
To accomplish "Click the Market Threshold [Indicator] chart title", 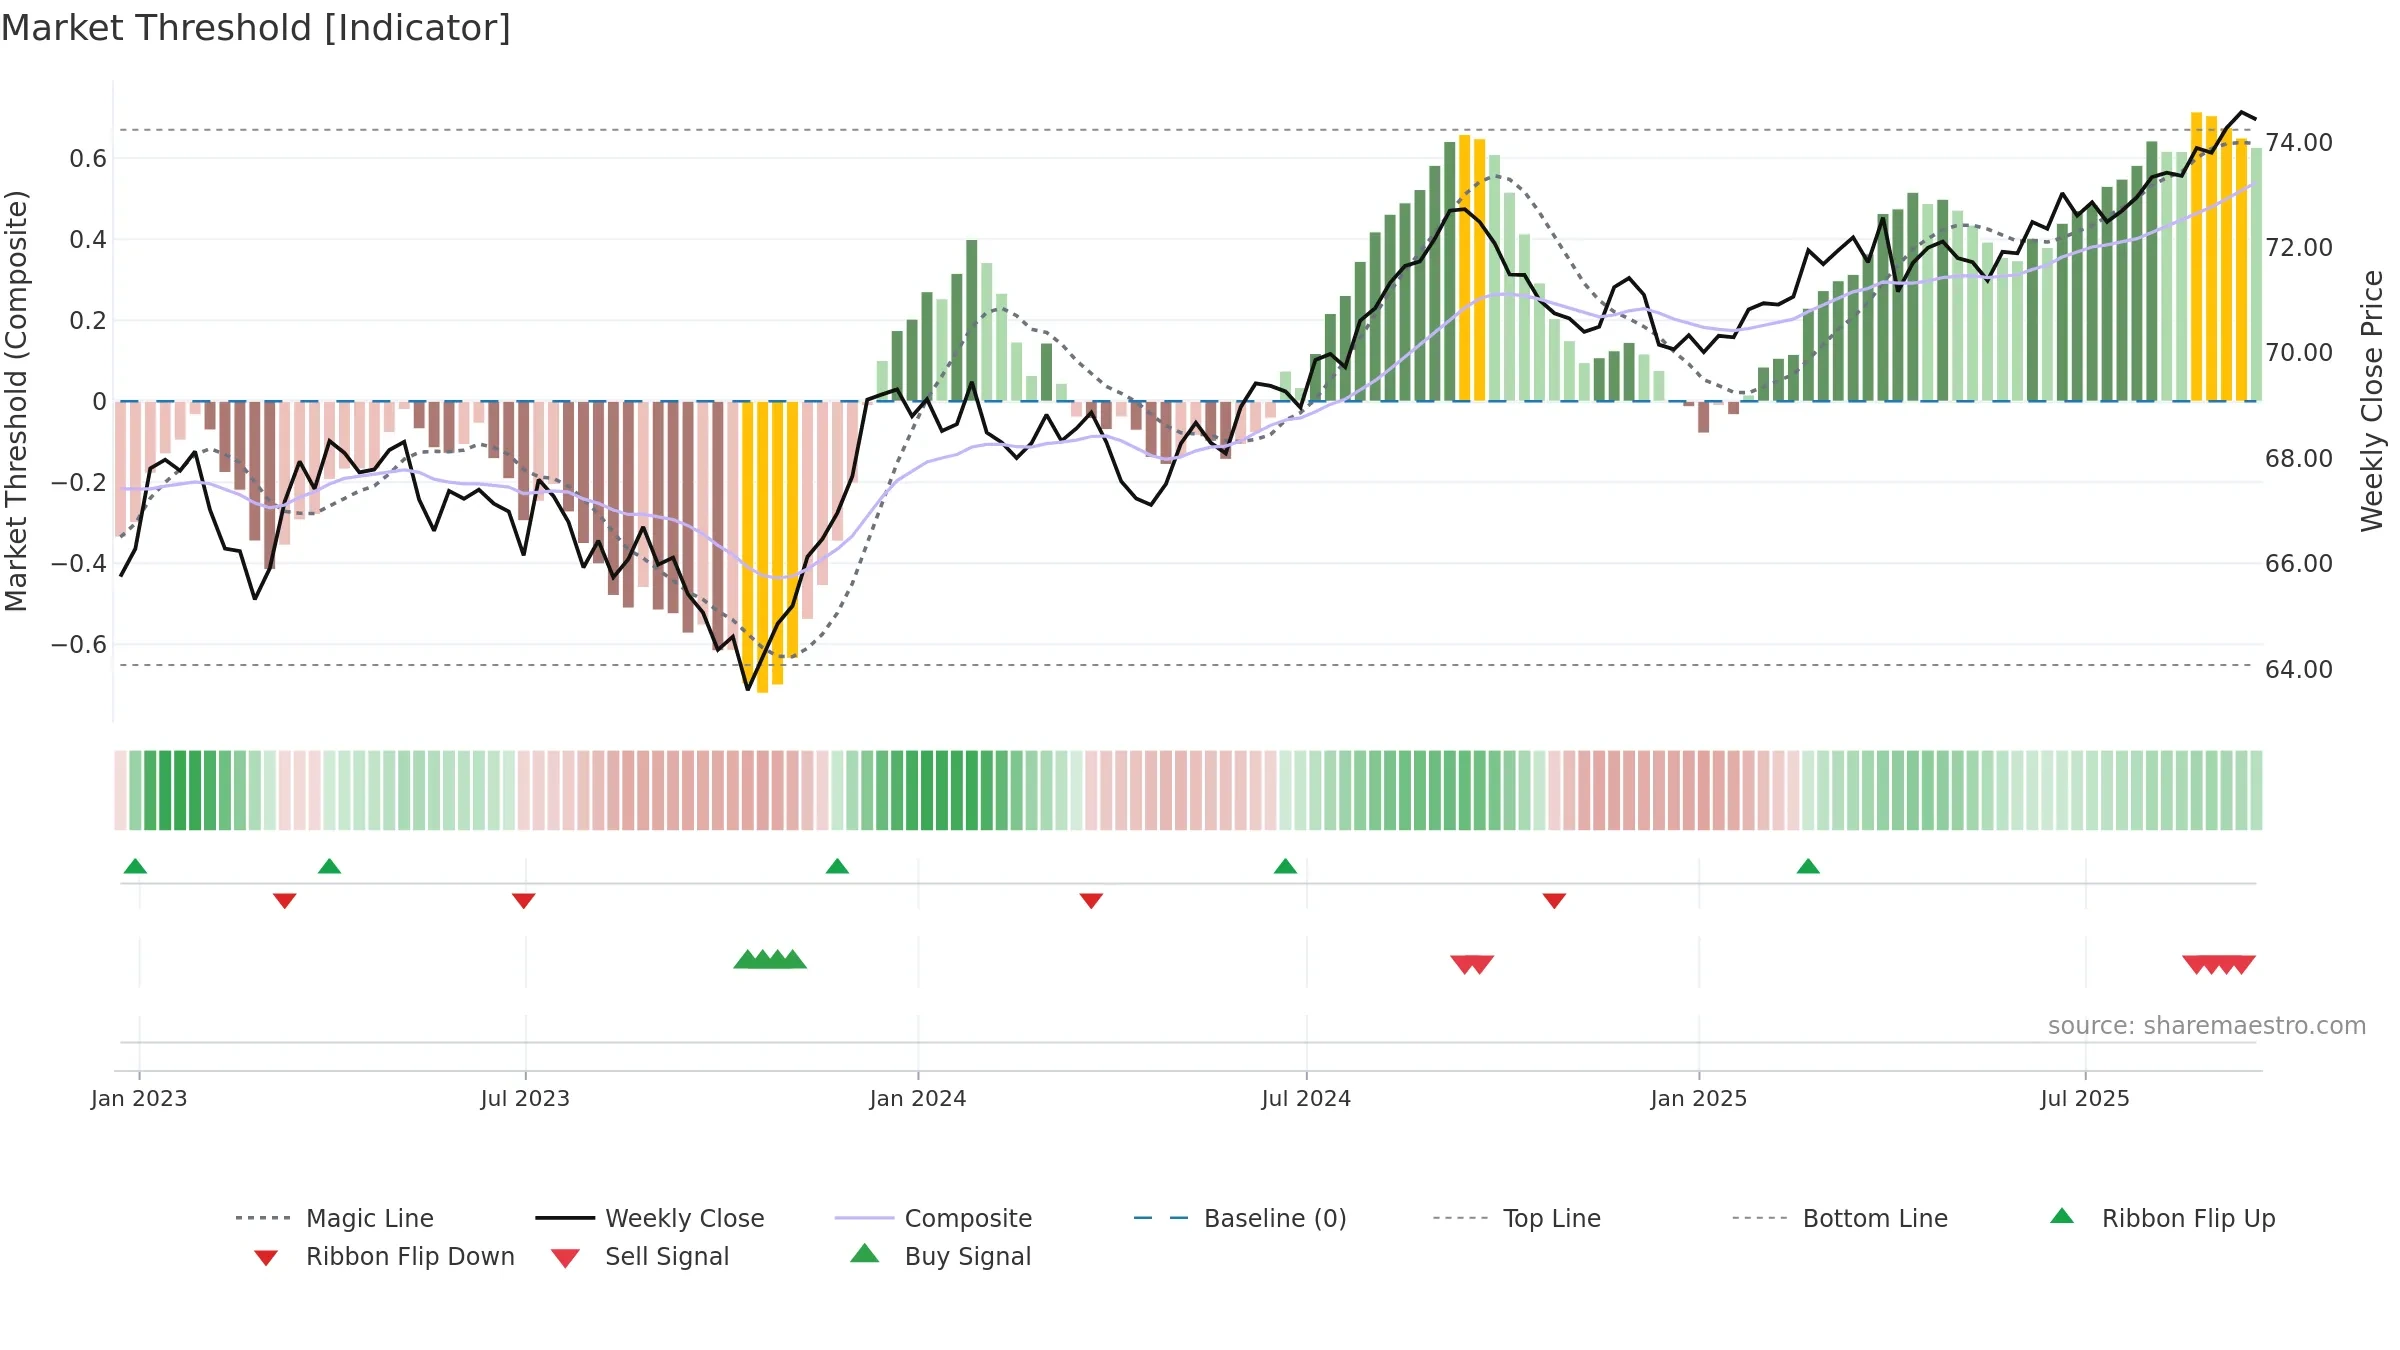I will 256,28.
